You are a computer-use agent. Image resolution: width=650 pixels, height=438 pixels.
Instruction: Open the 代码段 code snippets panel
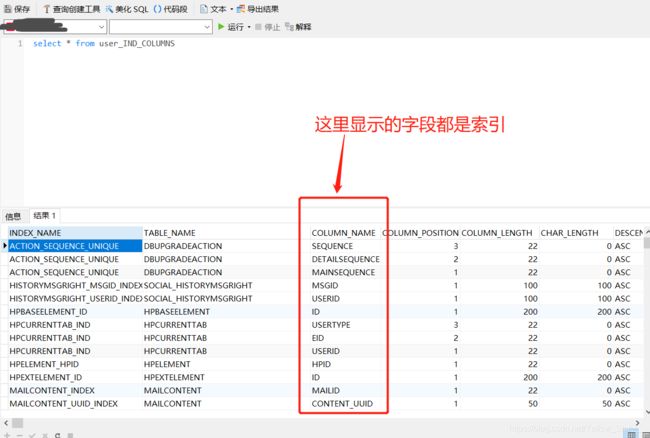click(170, 9)
